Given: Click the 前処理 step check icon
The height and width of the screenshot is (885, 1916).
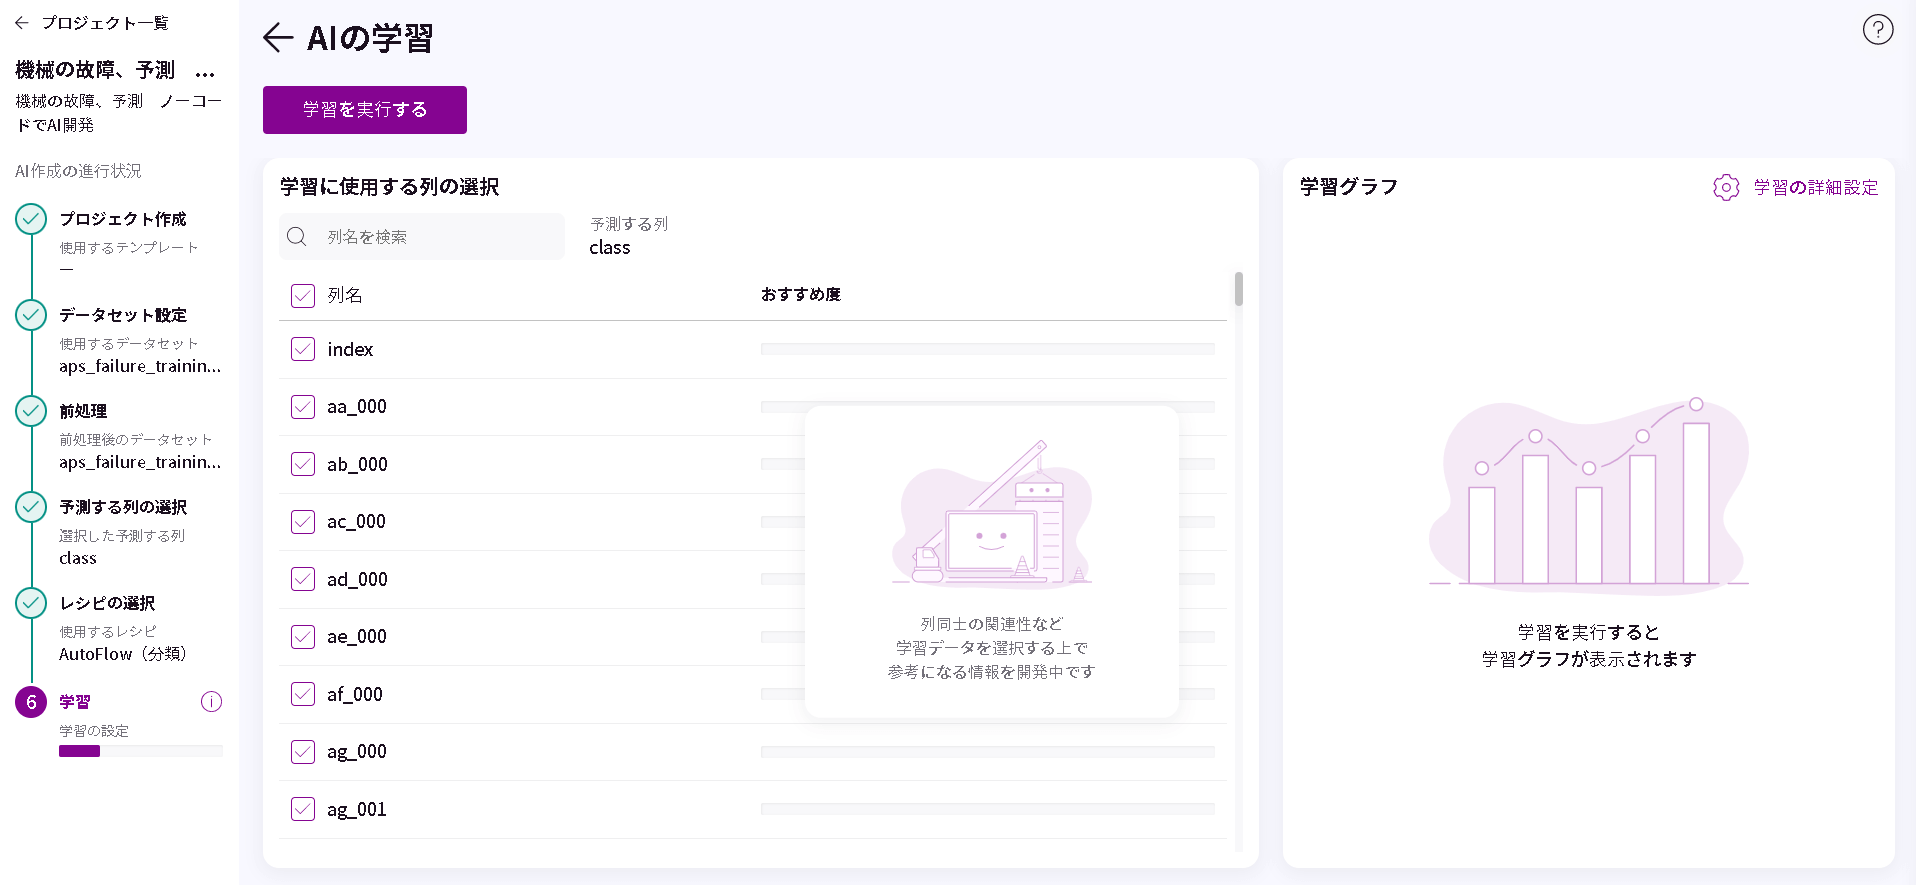Looking at the screenshot, I should coord(31,411).
